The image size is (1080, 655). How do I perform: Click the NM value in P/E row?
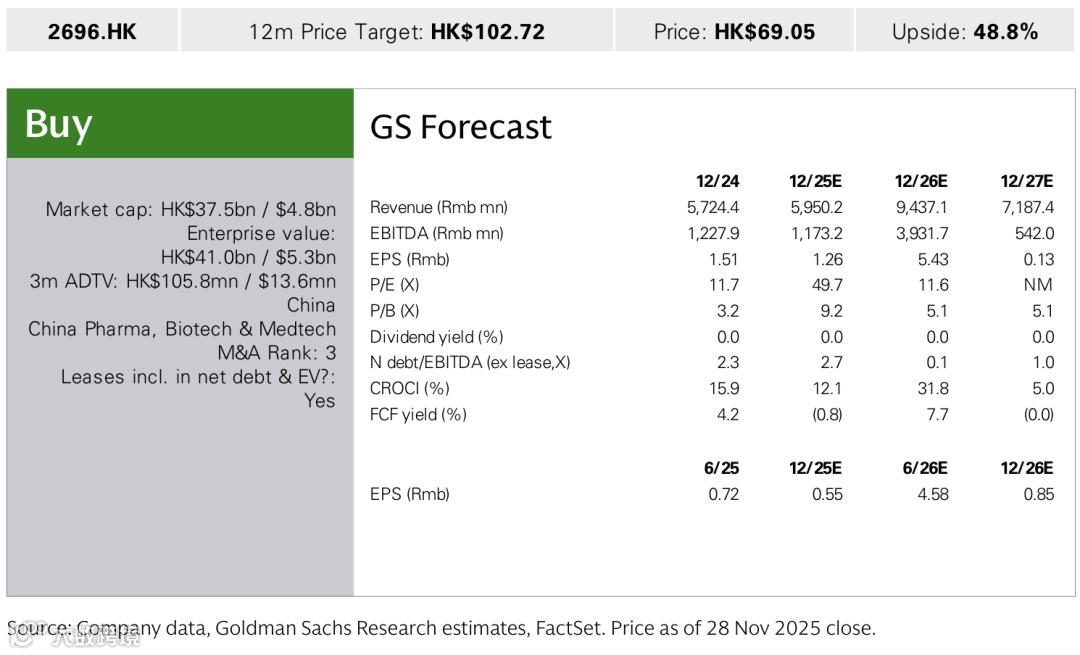pyautogui.click(x=1038, y=285)
